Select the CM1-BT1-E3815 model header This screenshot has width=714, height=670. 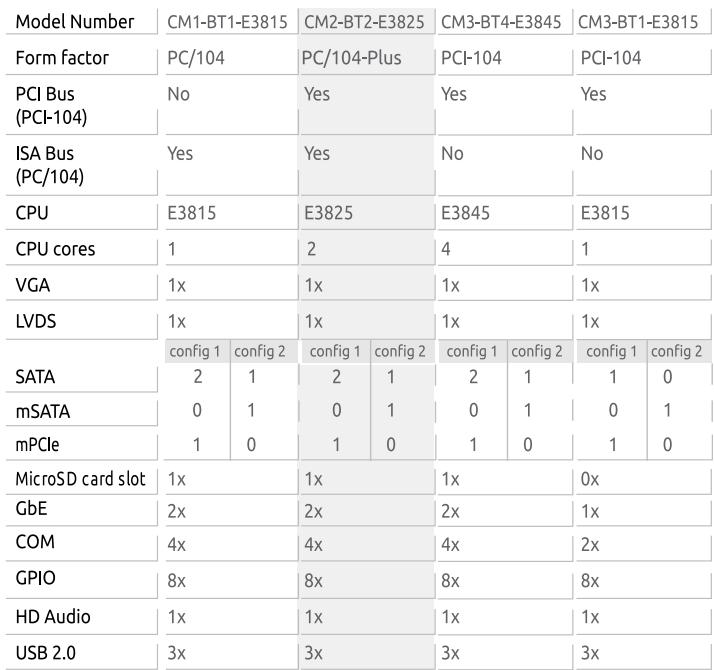click(227, 22)
